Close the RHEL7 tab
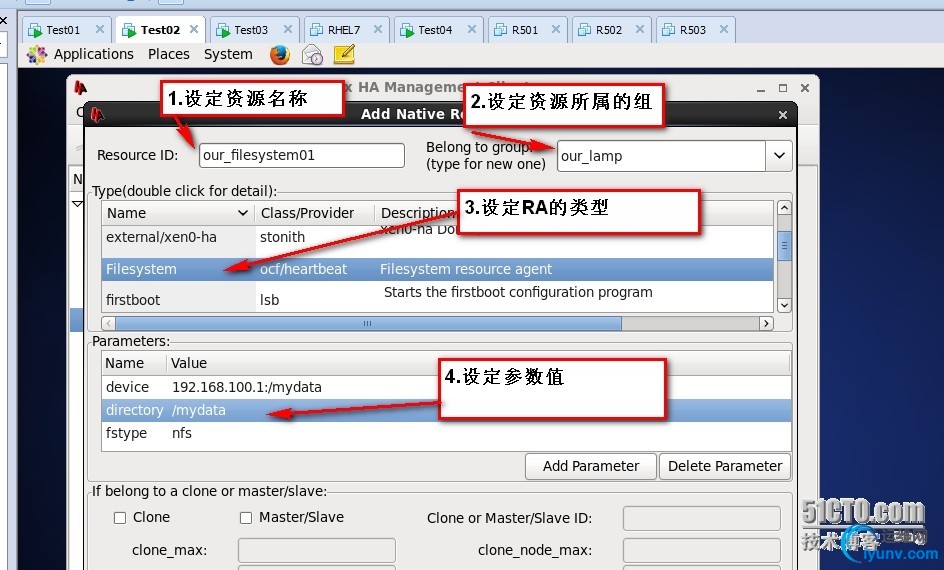Screen dimensions: 944x570 coord(377,29)
